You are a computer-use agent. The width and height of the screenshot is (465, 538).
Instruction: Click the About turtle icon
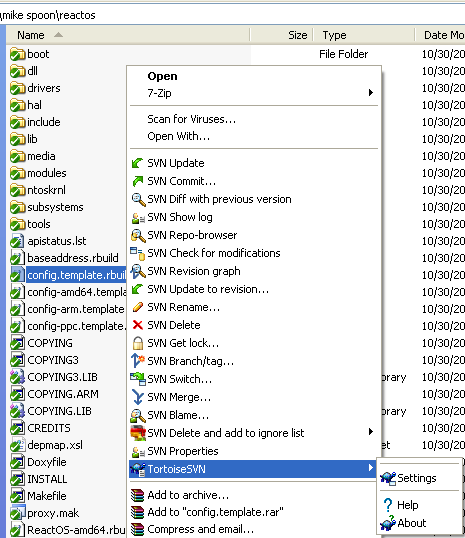point(388,523)
